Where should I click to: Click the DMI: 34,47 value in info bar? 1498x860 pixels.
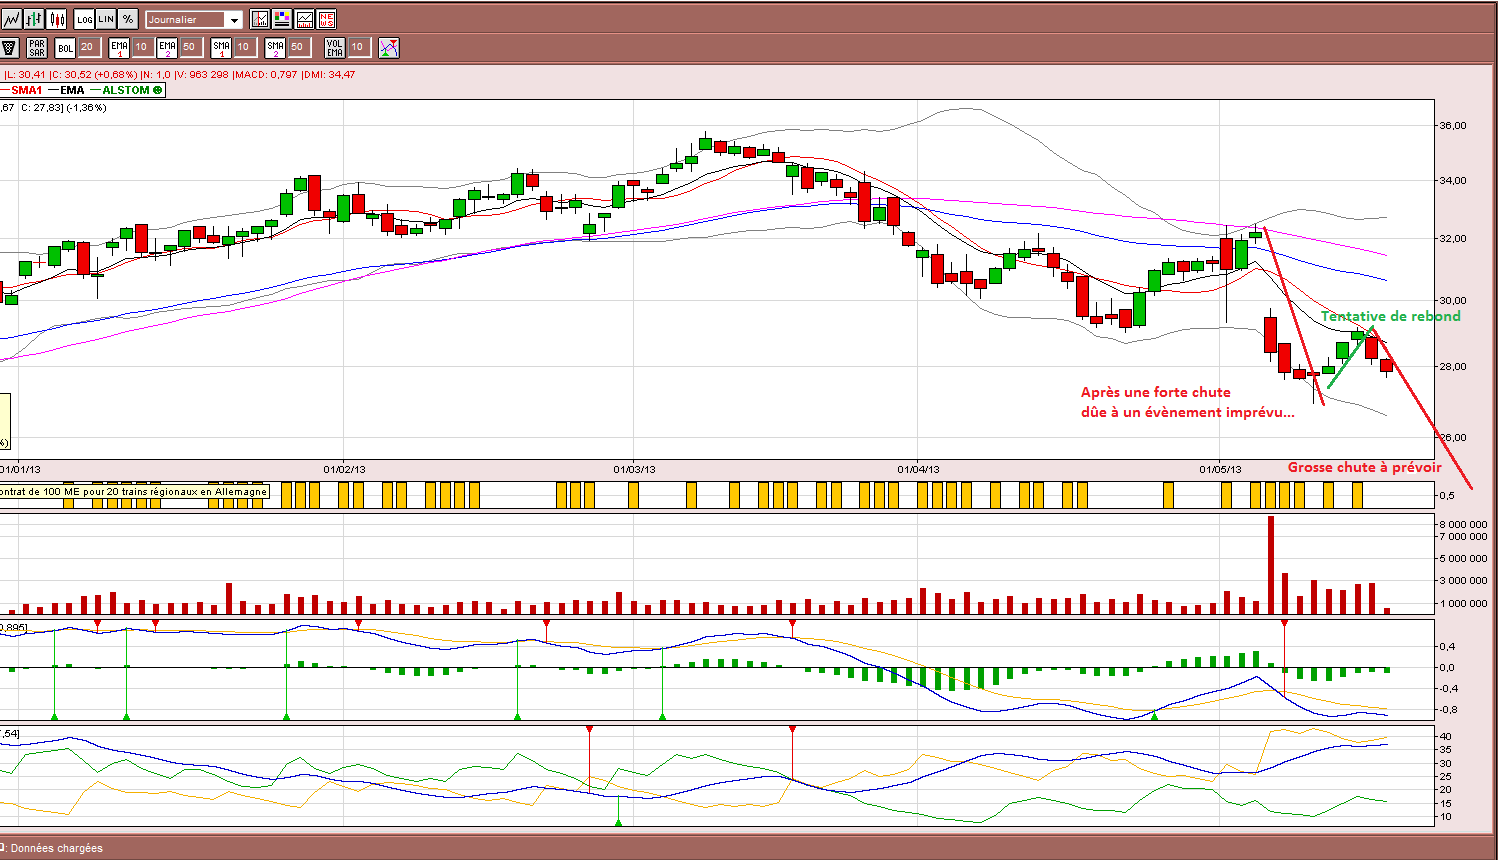(328, 74)
